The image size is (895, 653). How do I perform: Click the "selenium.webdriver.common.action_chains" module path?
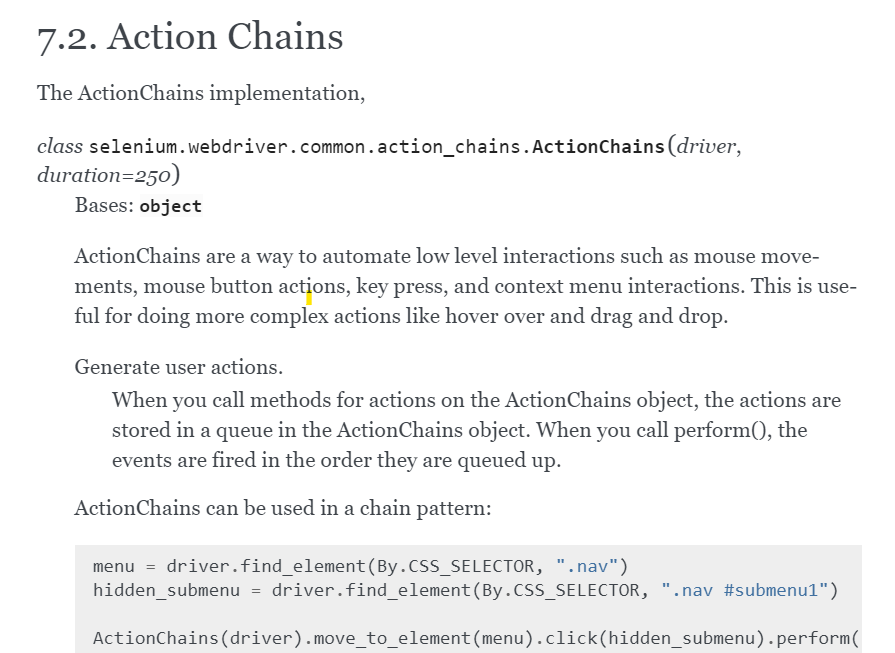tap(305, 147)
